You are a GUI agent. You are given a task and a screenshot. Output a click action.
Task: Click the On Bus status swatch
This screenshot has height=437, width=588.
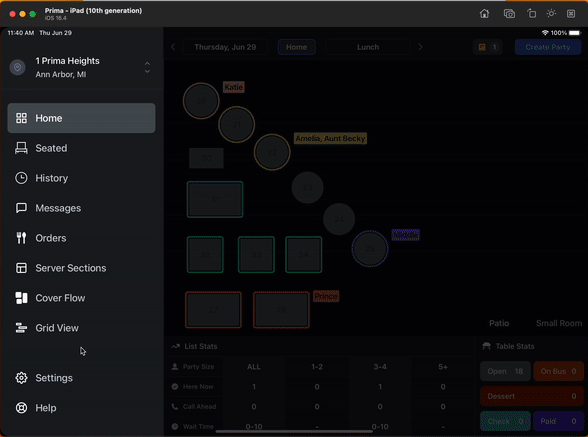click(558, 371)
